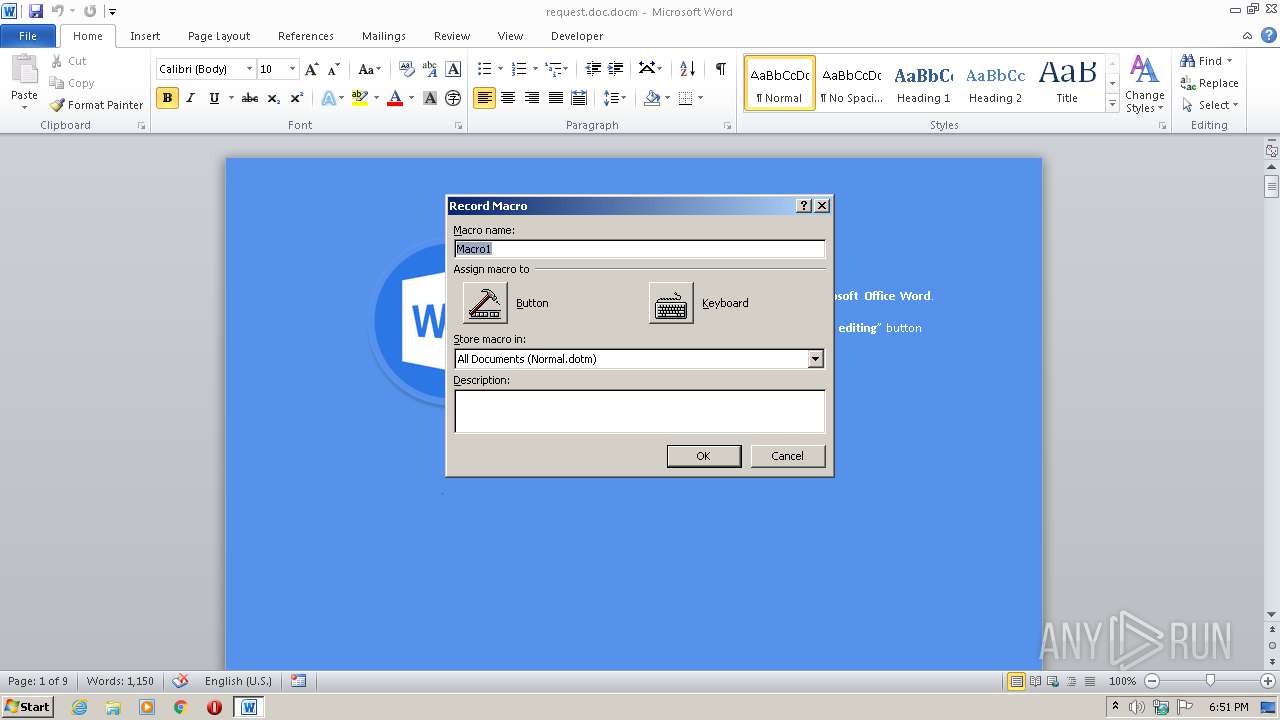Assign macro to Keyboard icon
Image resolution: width=1280 pixels, height=720 pixels.
(671, 303)
